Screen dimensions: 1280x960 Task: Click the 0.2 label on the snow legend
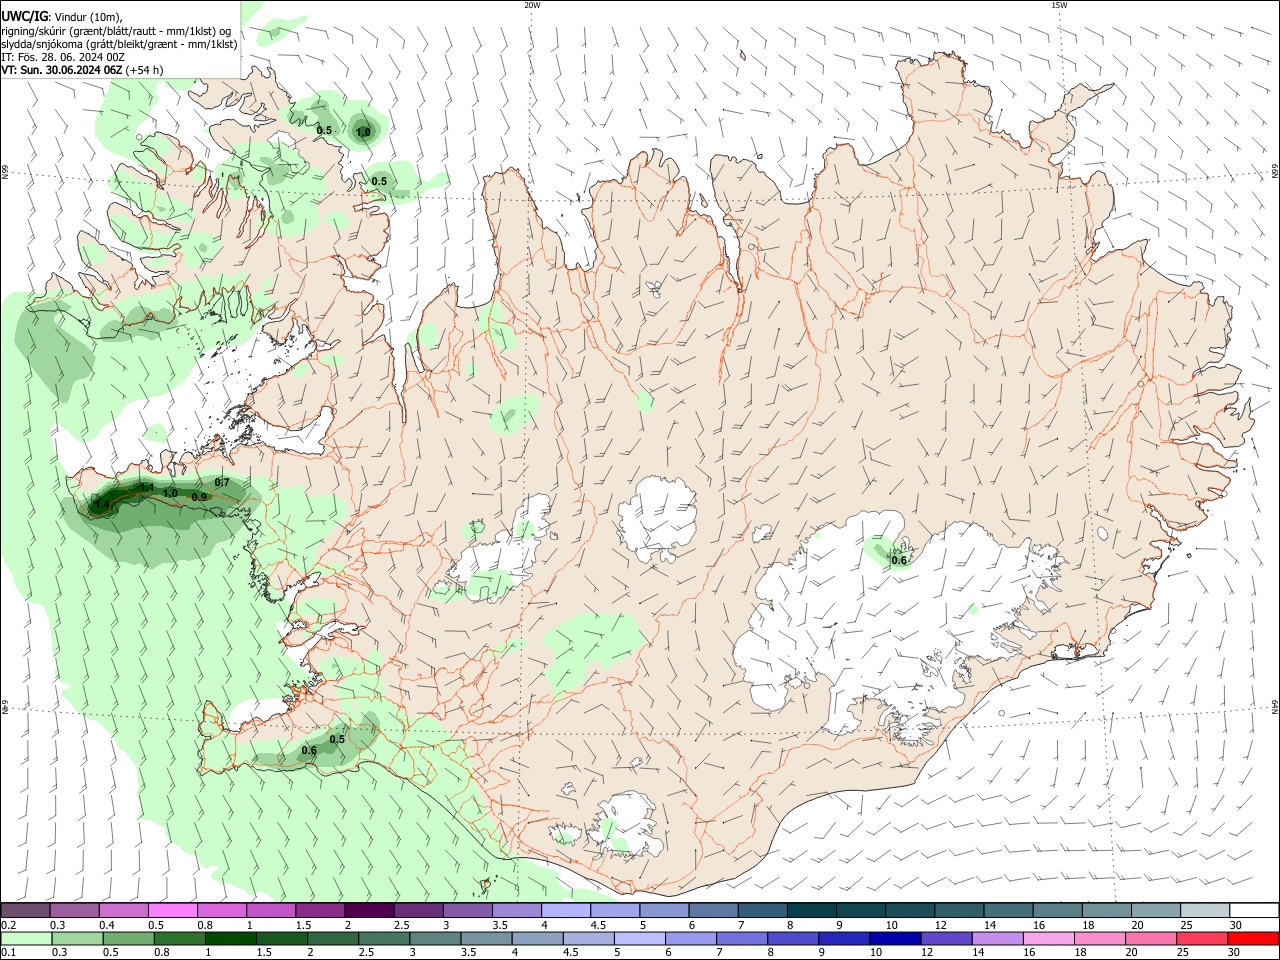[x=8, y=925]
